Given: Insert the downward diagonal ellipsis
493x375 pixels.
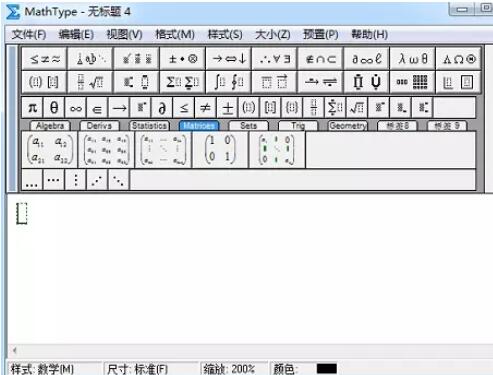Looking at the screenshot, I should (x=118, y=180).
